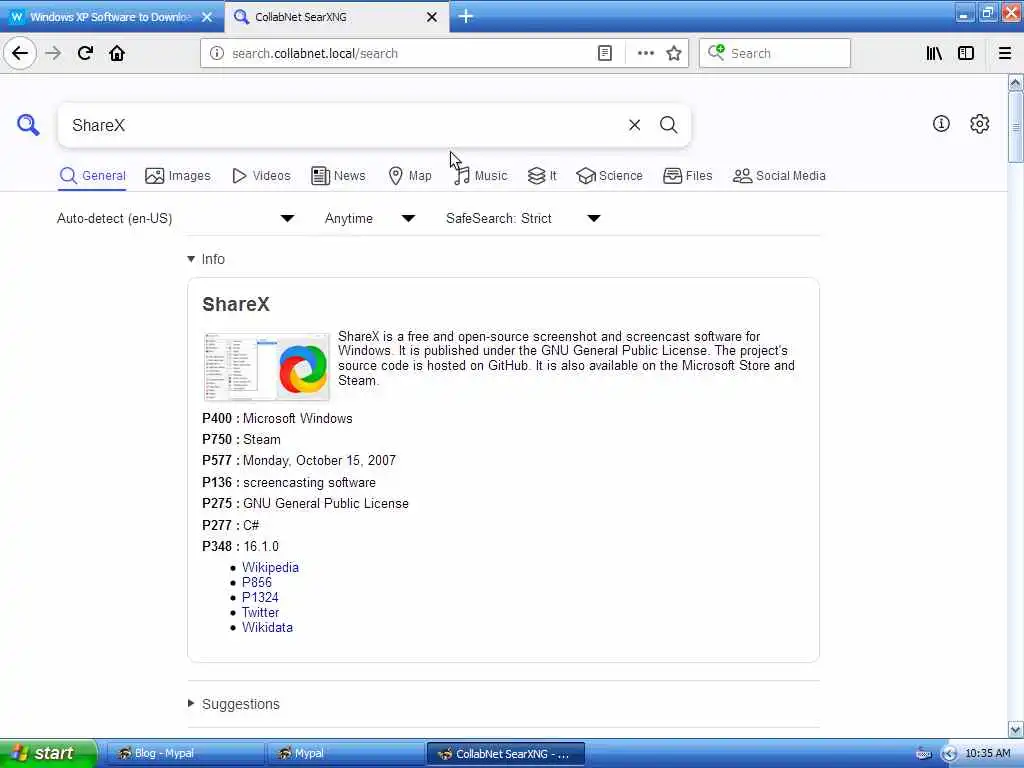This screenshot has width=1024, height=768.
Task: Clear the ShareX search query
Action: (x=634, y=125)
